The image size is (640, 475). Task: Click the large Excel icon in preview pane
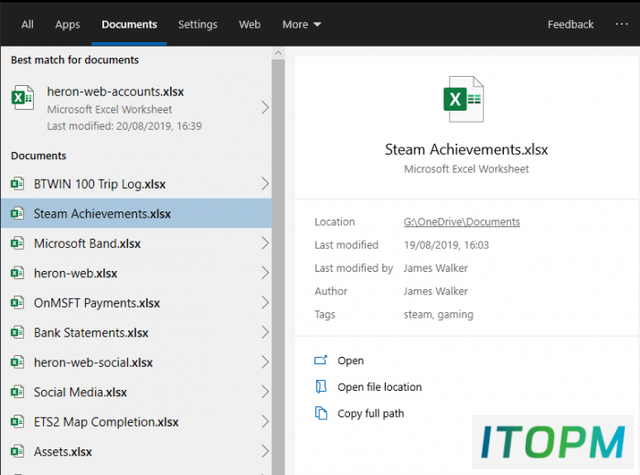click(464, 99)
